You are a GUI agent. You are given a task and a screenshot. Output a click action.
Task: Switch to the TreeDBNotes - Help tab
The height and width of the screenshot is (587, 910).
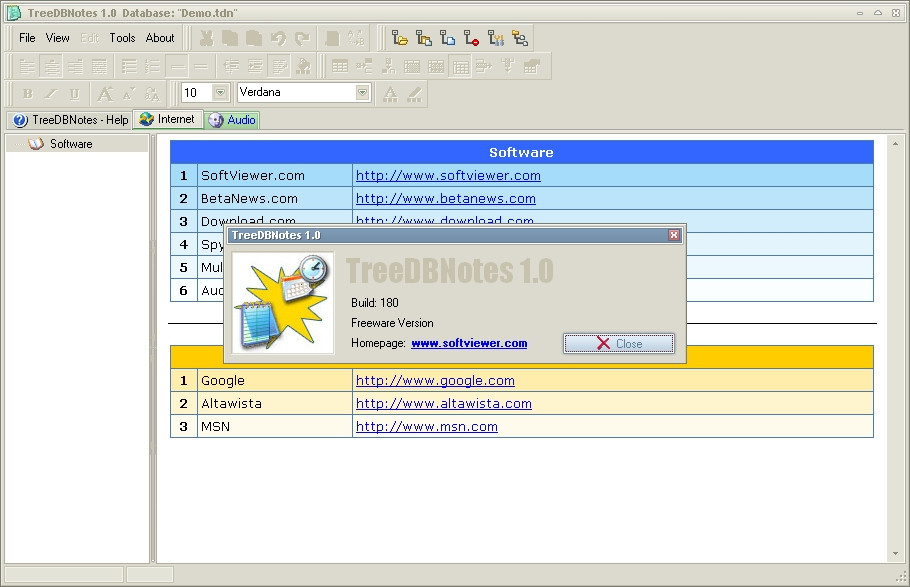[70, 120]
